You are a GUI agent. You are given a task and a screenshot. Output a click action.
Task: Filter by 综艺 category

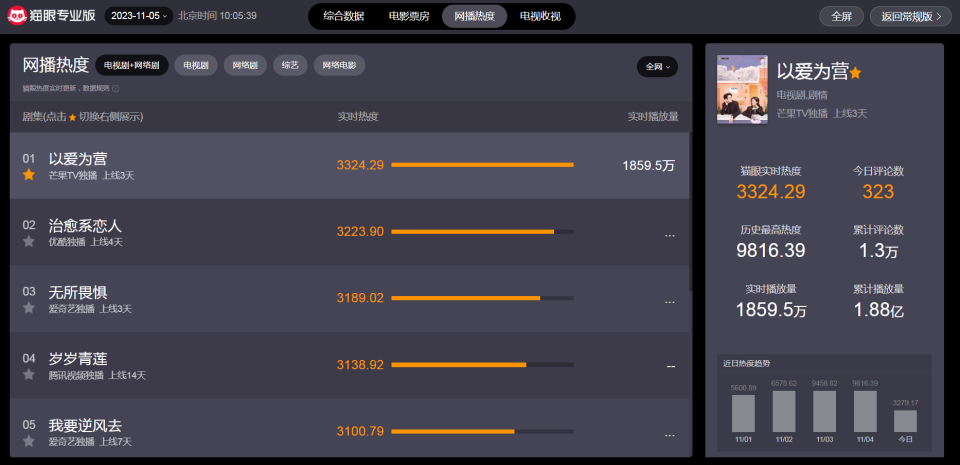click(x=290, y=65)
